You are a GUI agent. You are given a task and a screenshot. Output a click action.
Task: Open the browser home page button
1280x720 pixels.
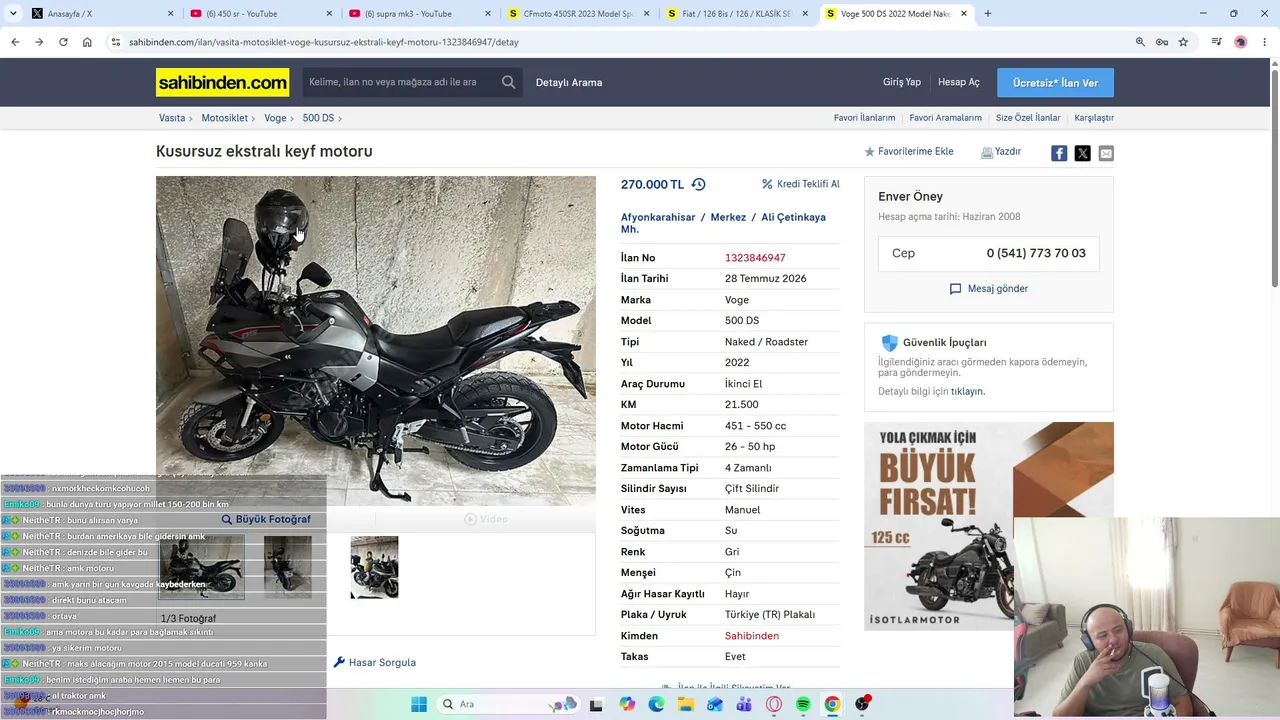tap(87, 42)
